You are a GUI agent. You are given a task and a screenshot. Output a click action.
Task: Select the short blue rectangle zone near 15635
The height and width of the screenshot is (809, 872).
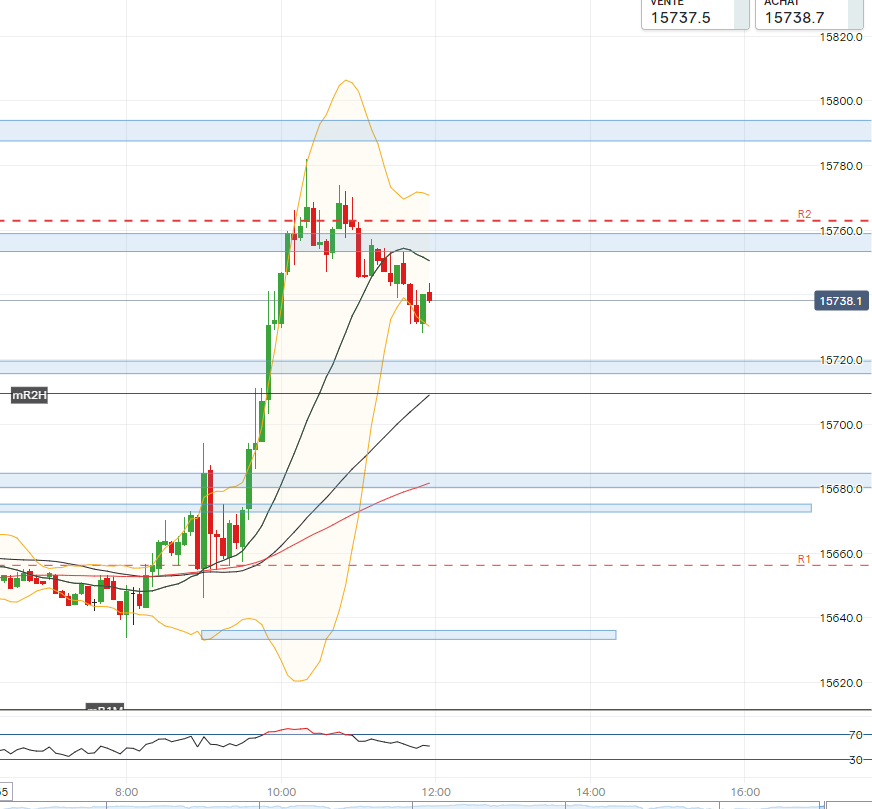pos(409,635)
